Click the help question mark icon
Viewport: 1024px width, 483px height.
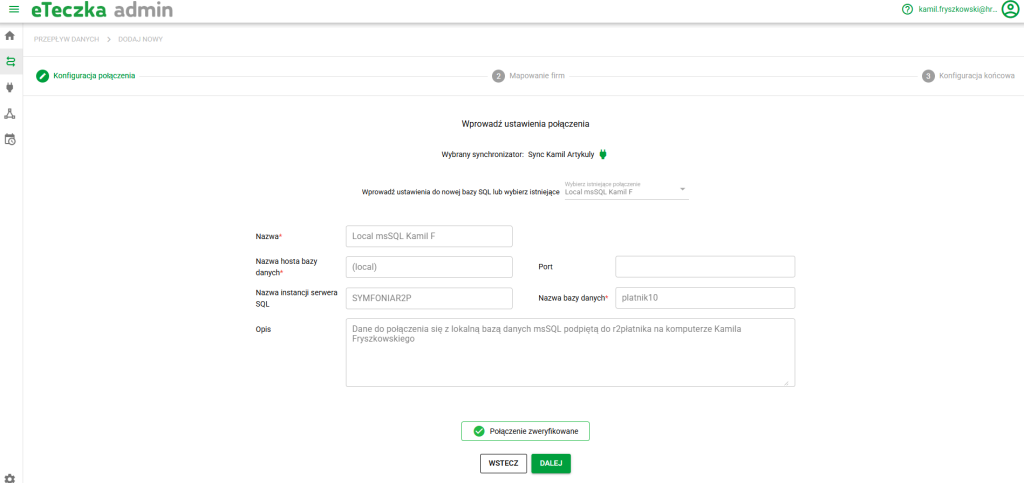[x=907, y=10]
